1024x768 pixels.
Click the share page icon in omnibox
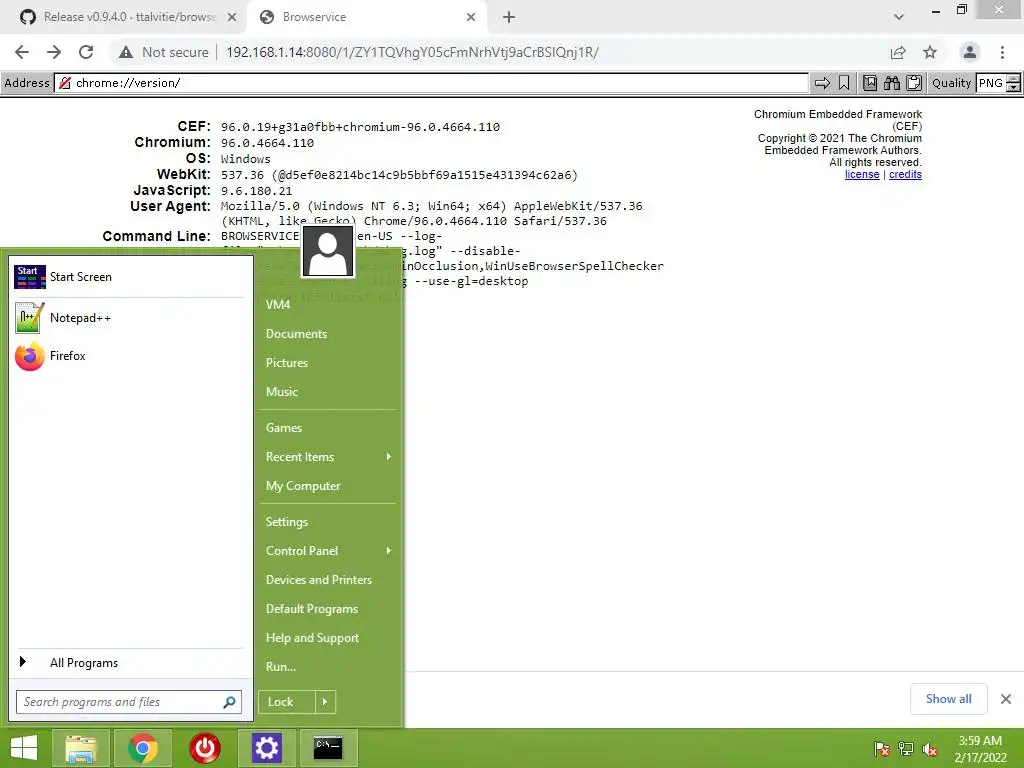tap(898, 52)
